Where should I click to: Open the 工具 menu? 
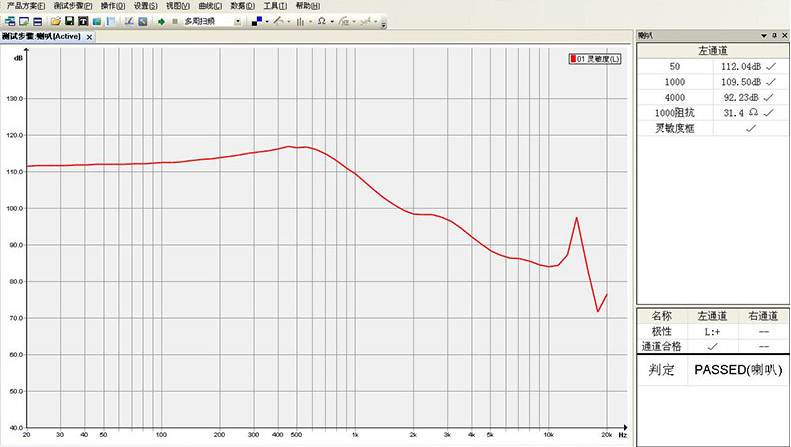[x=273, y=6]
